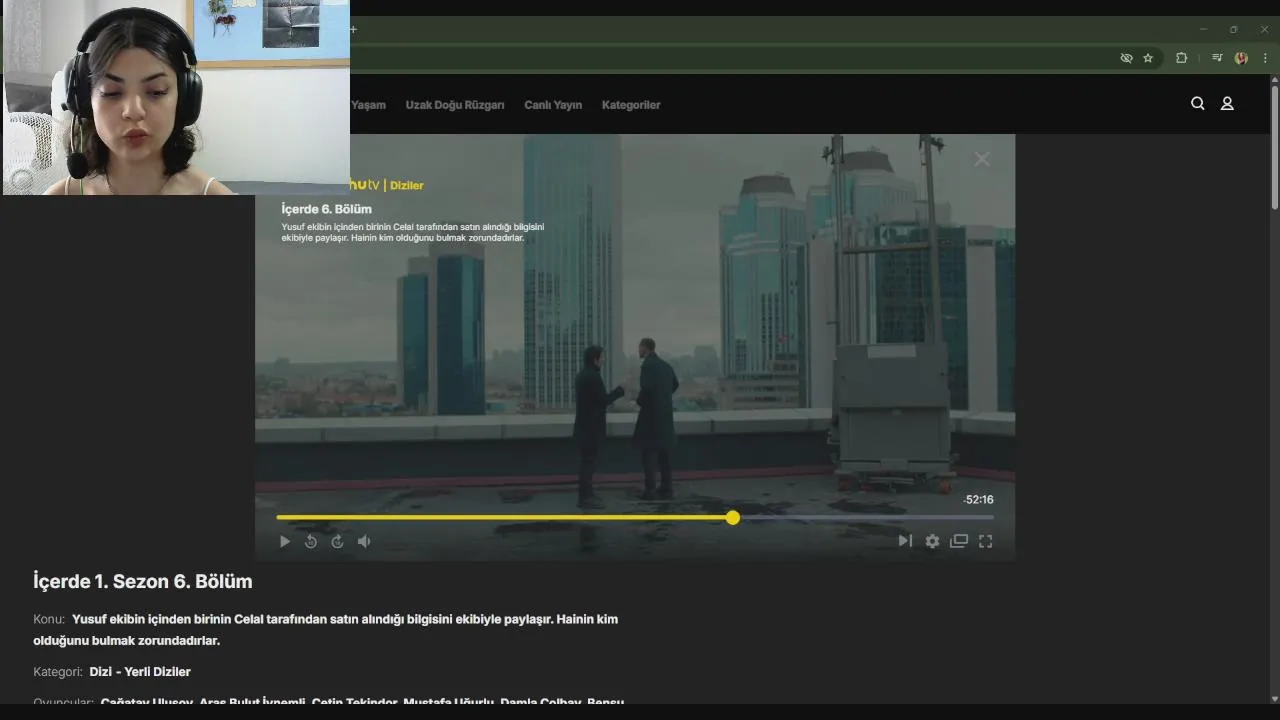Image resolution: width=1280 pixels, height=720 pixels.
Task: Open the Chrome profile avatar
Action: 1241,58
